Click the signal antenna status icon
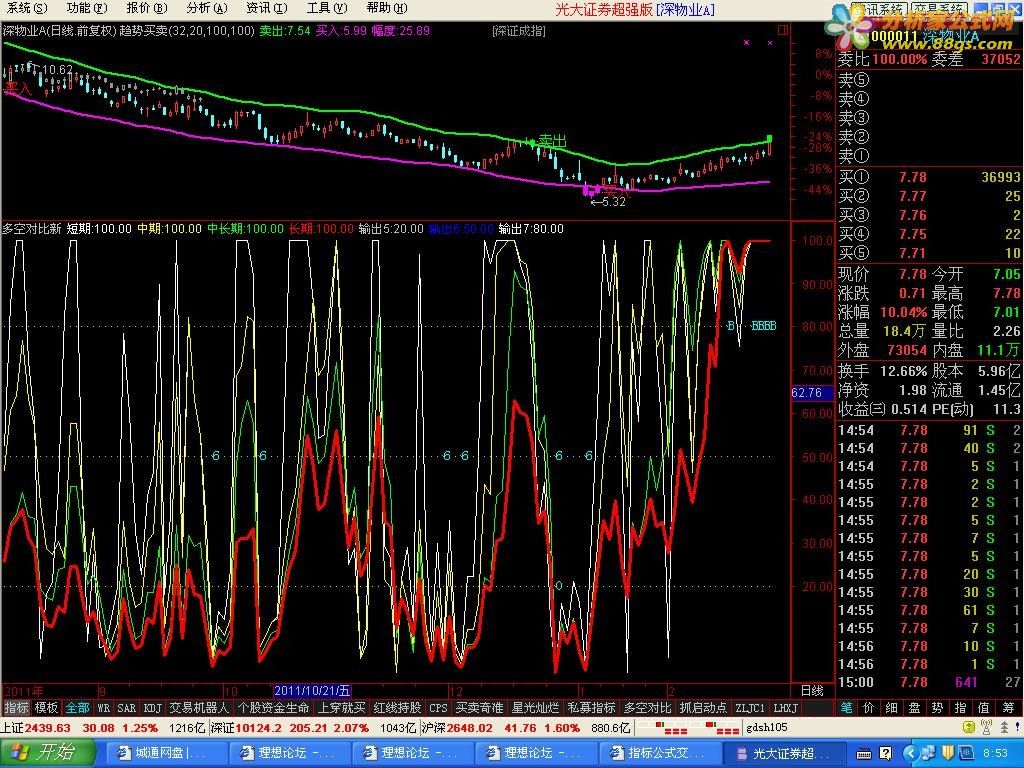This screenshot has width=1024, height=768. (987, 728)
